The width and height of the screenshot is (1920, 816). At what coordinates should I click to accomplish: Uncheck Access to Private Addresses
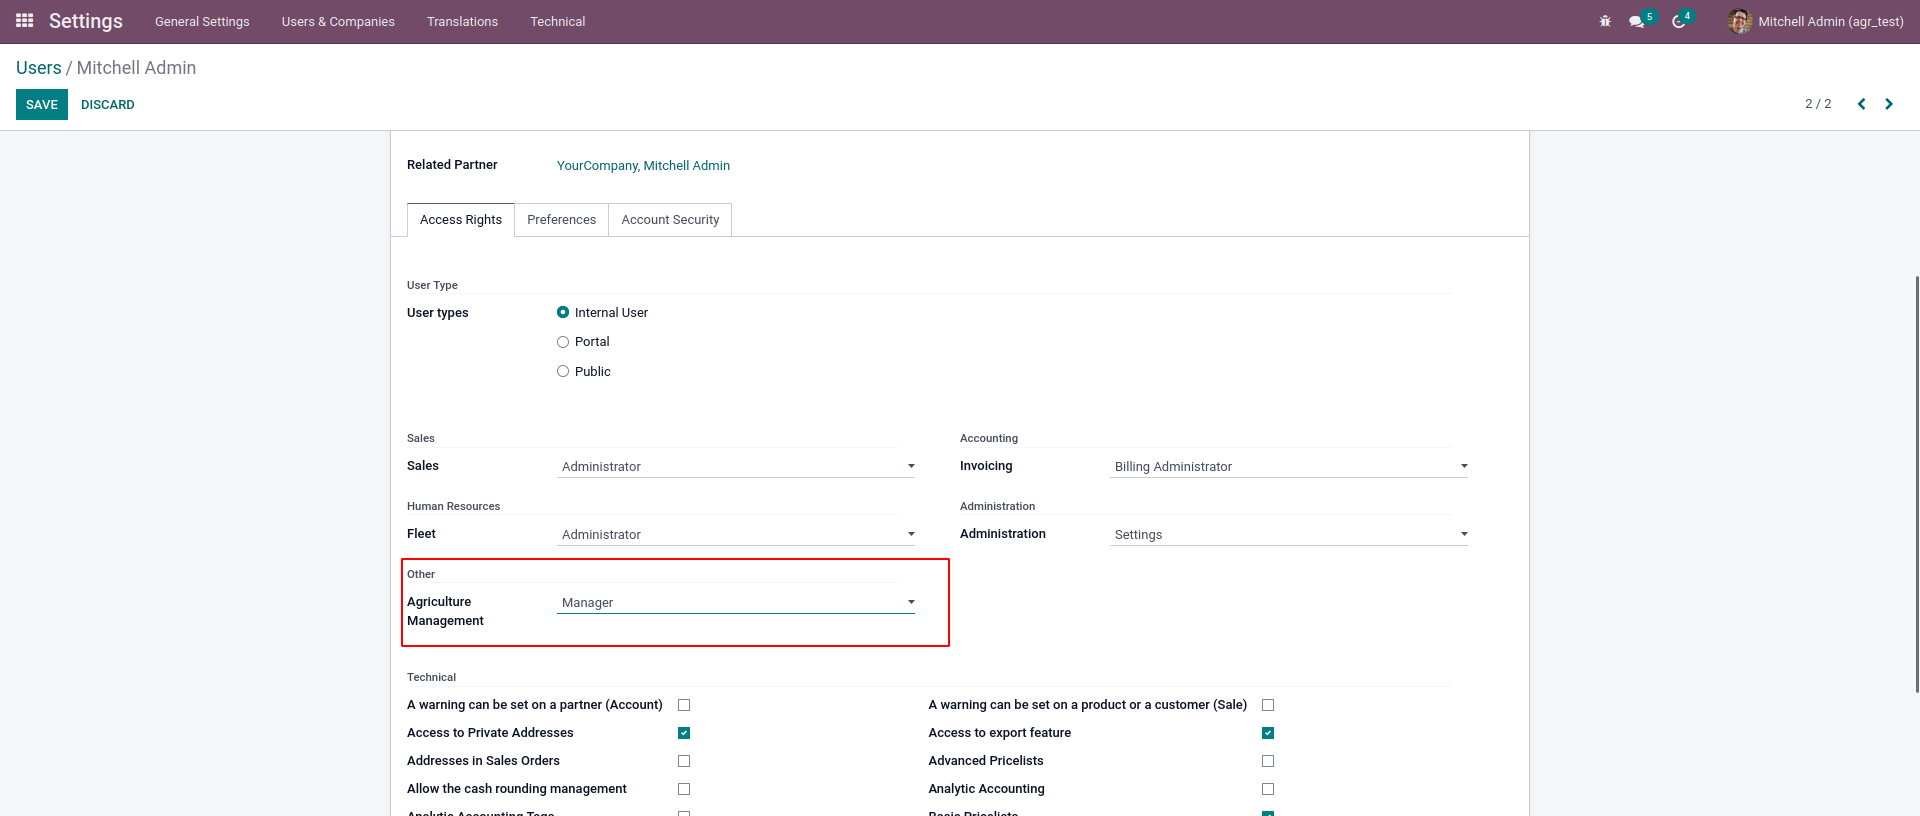pyautogui.click(x=684, y=733)
